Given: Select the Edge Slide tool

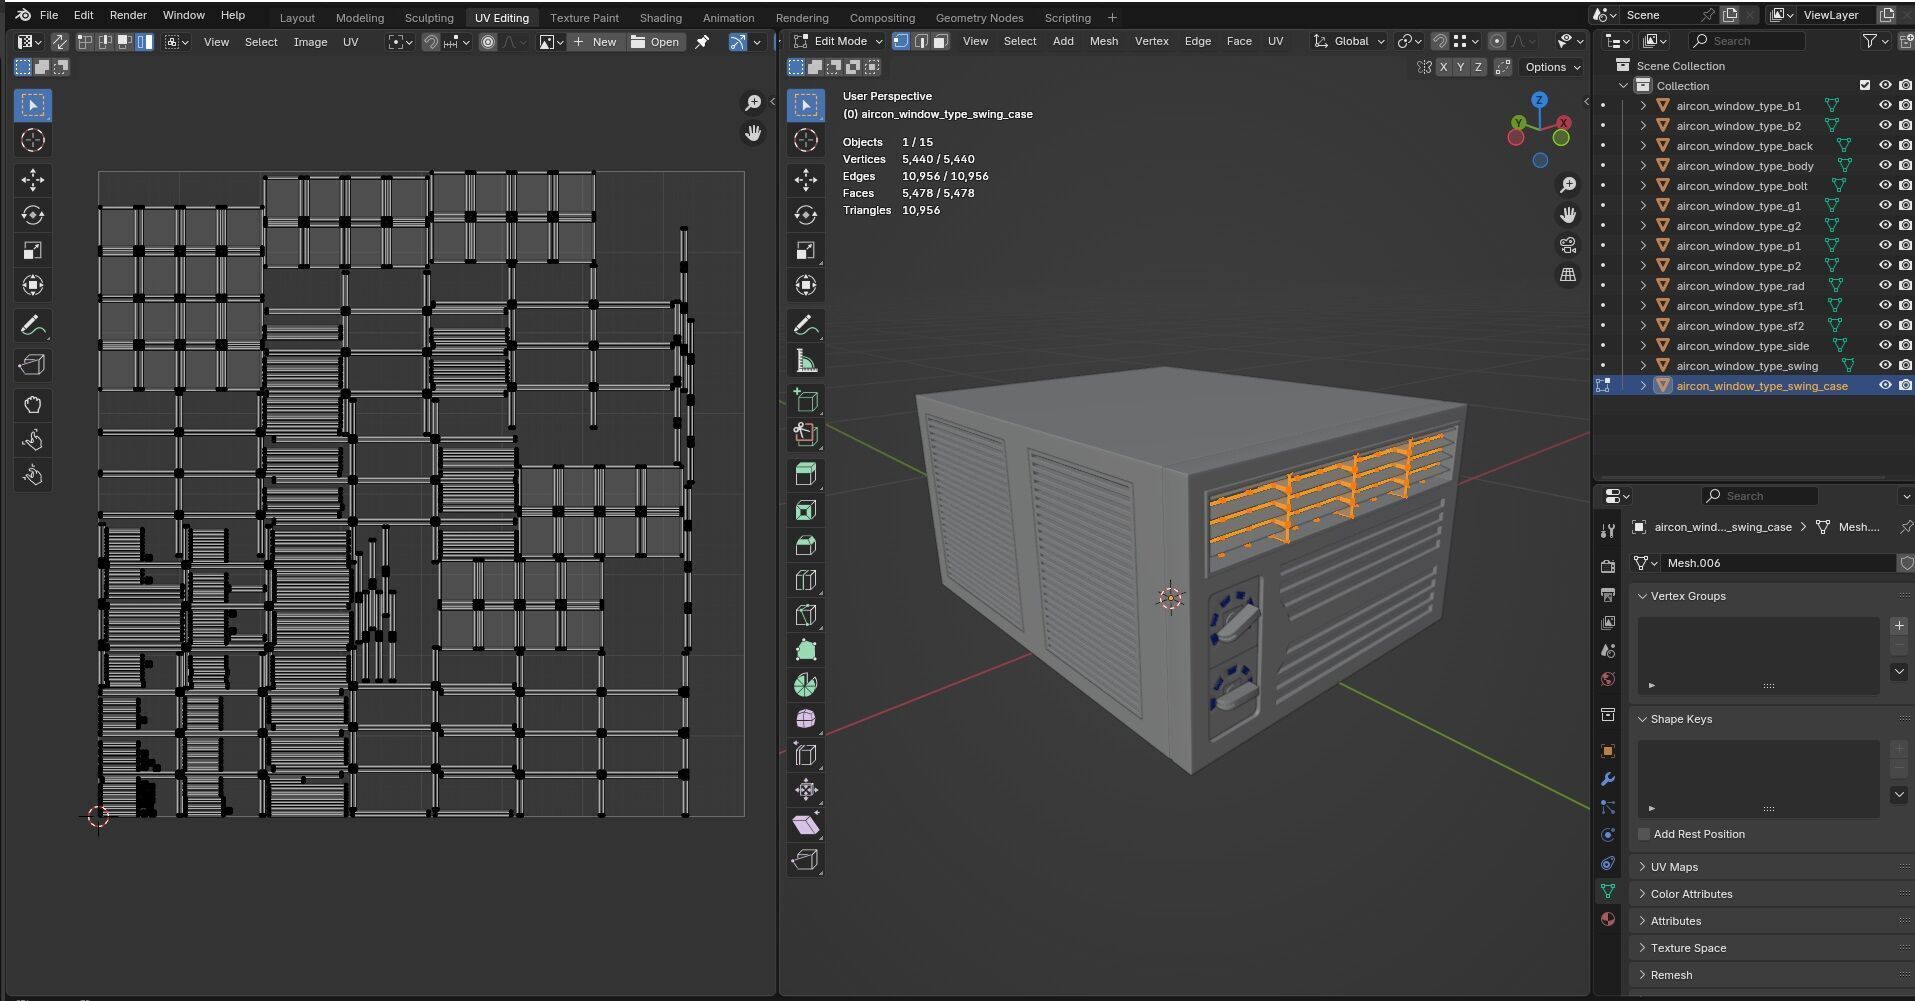Looking at the screenshot, I should click(x=806, y=755).
